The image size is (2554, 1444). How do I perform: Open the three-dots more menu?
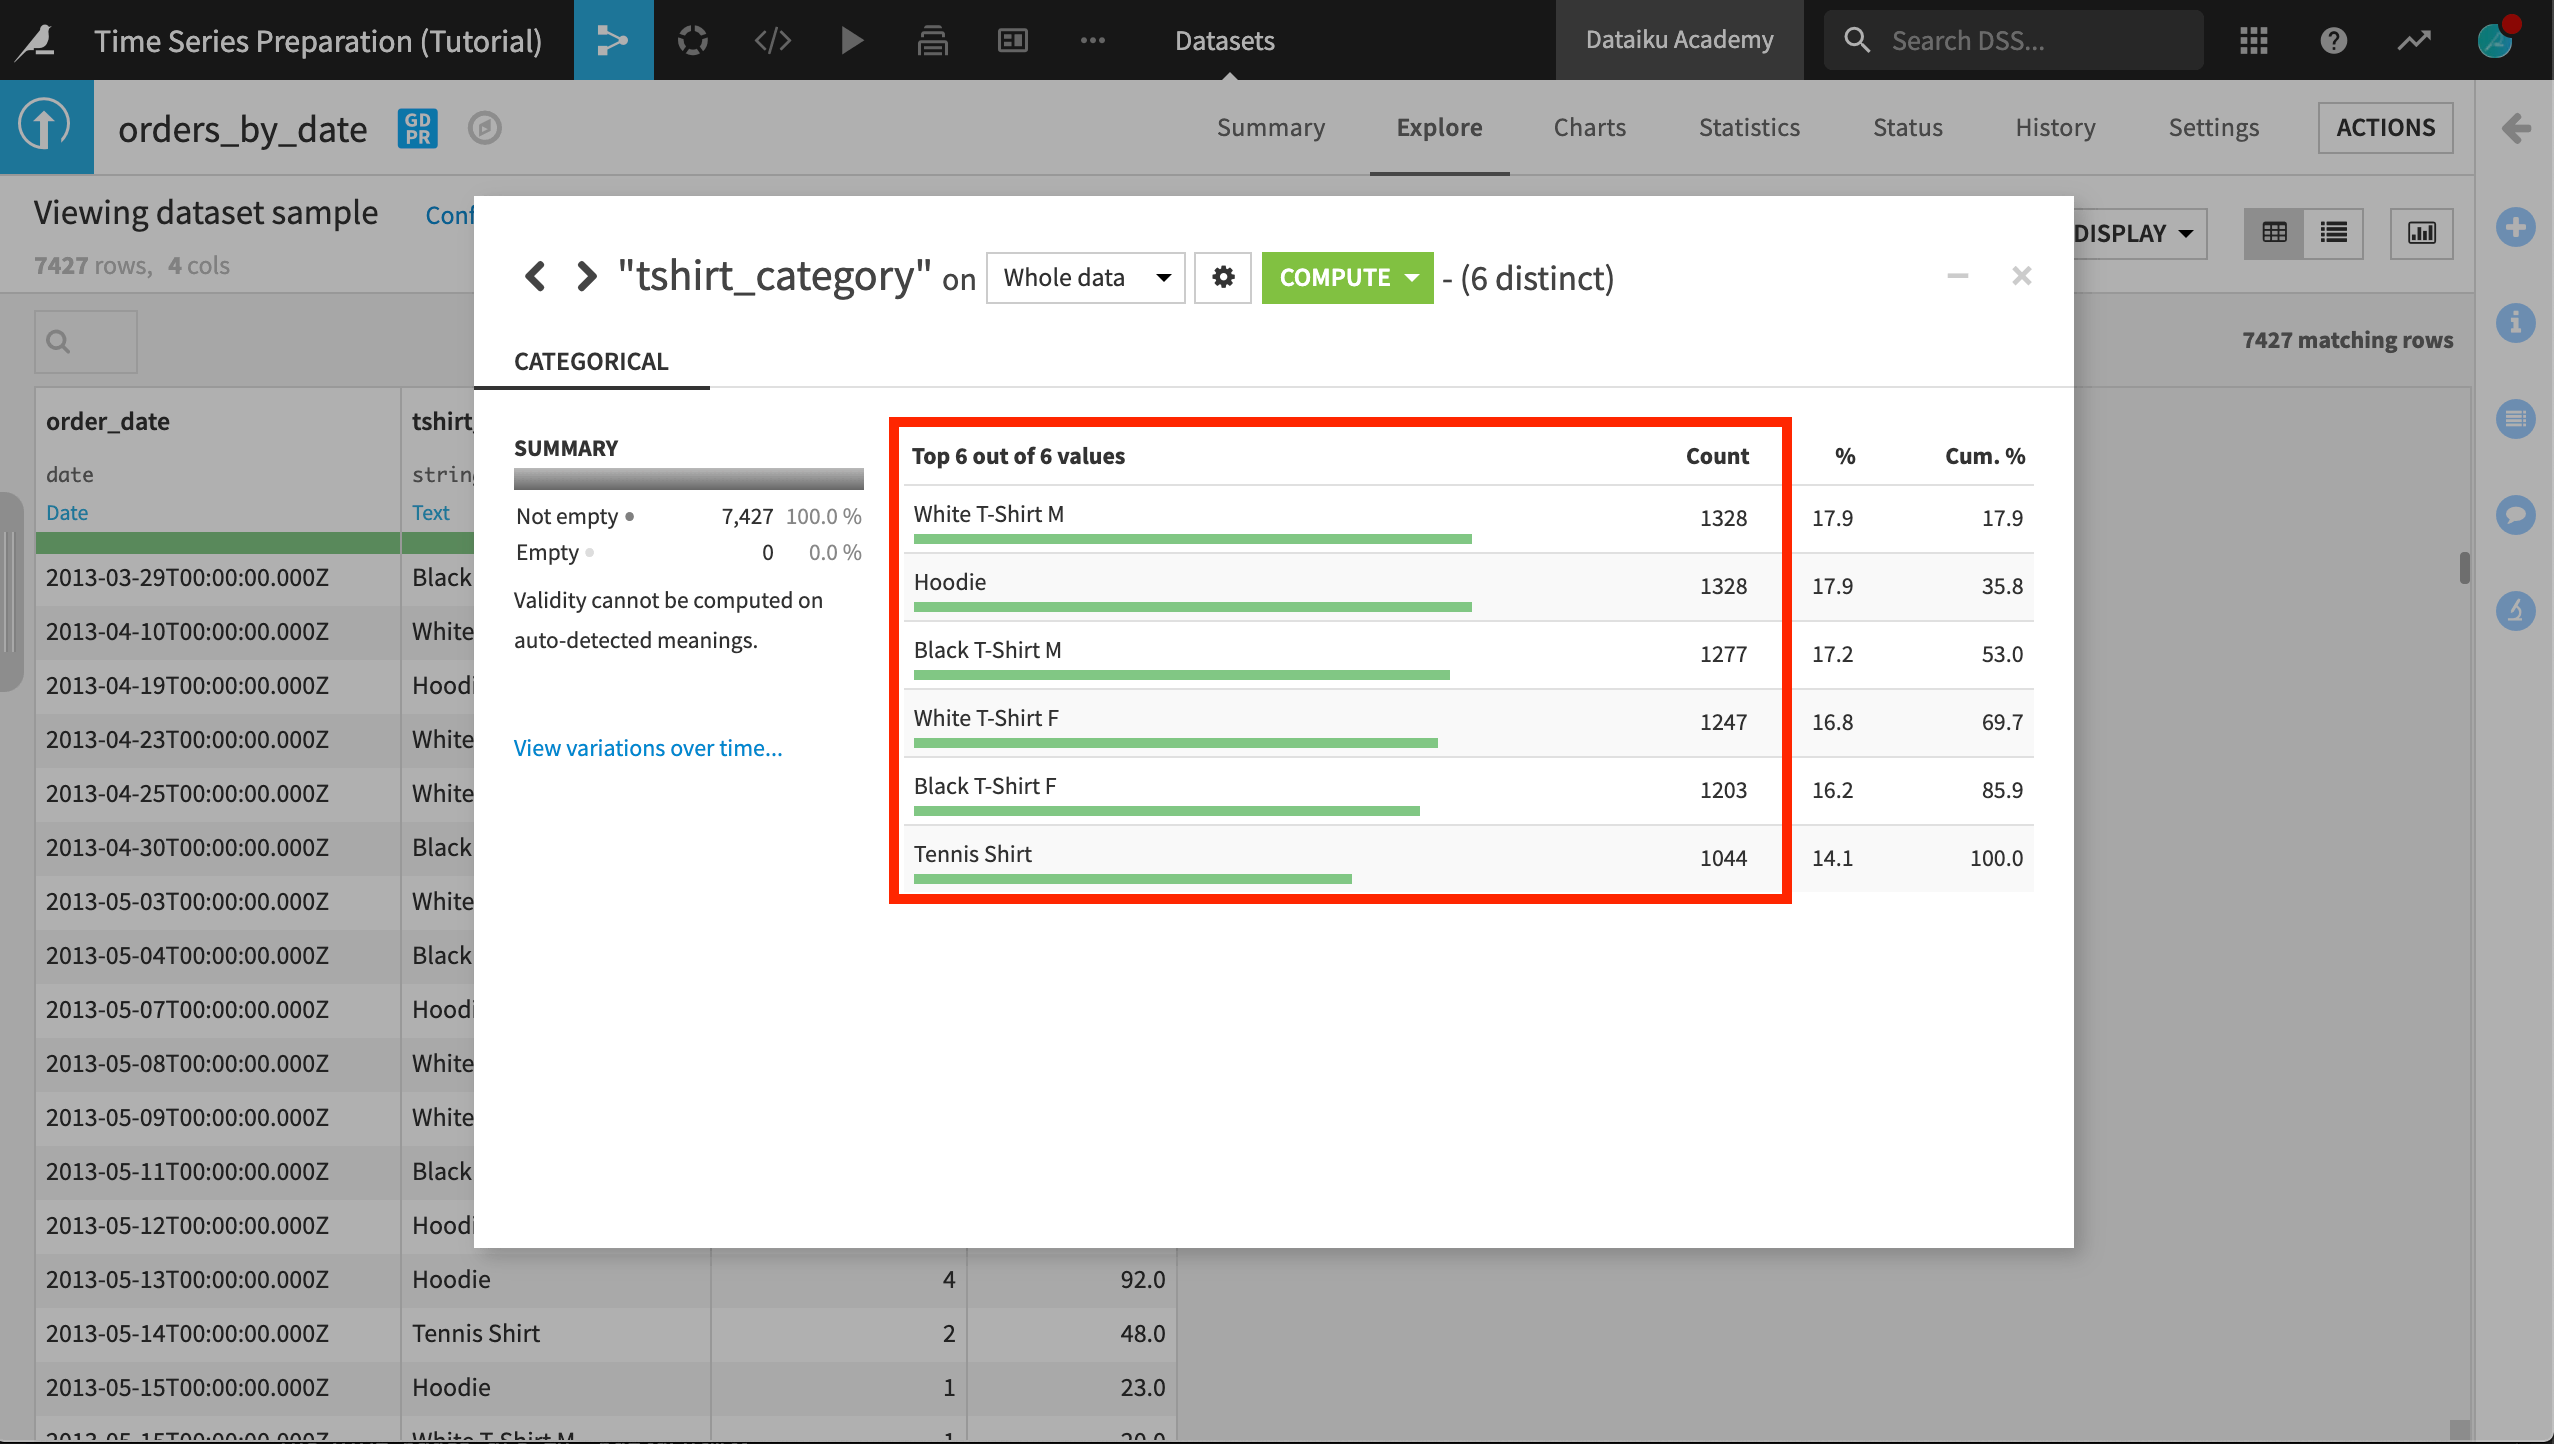click(1093, 40)
